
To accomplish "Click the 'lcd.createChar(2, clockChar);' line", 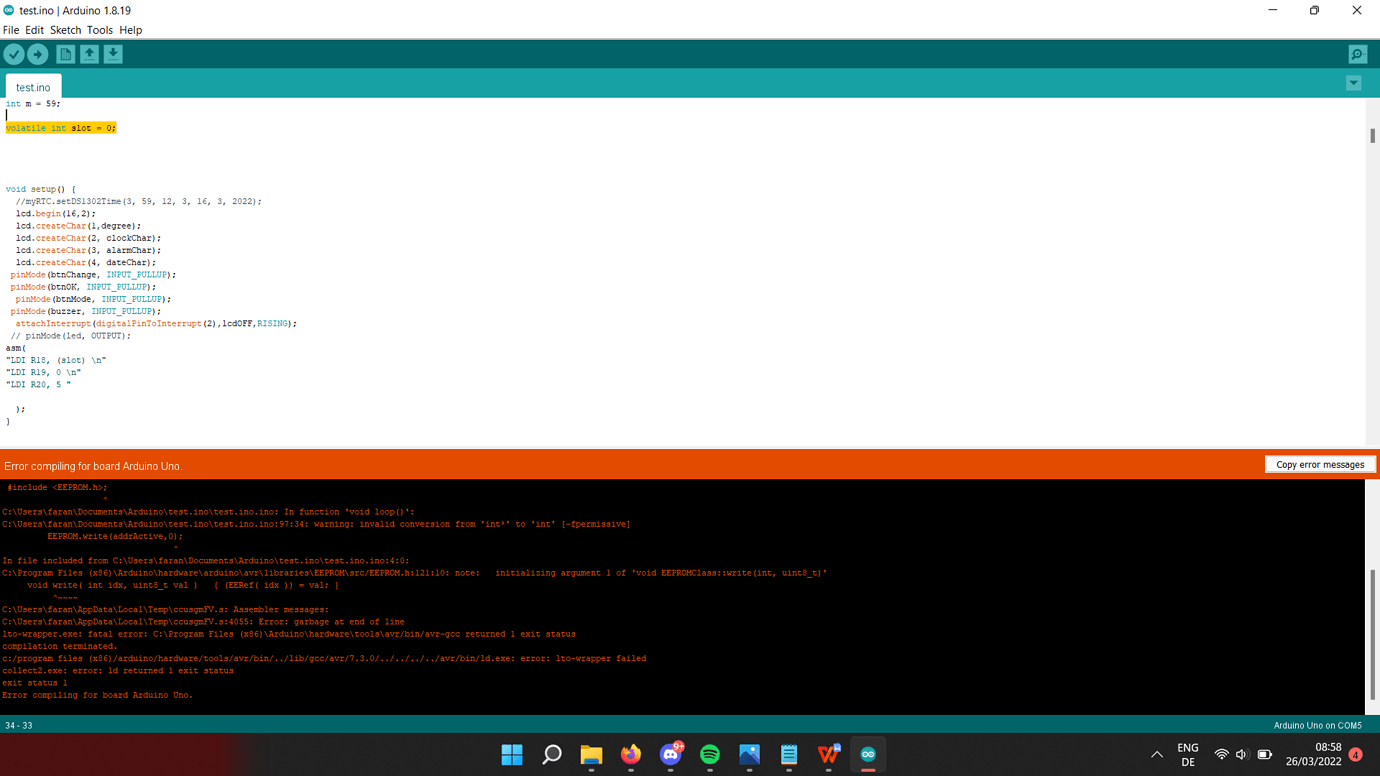I will tap(88, 238).
